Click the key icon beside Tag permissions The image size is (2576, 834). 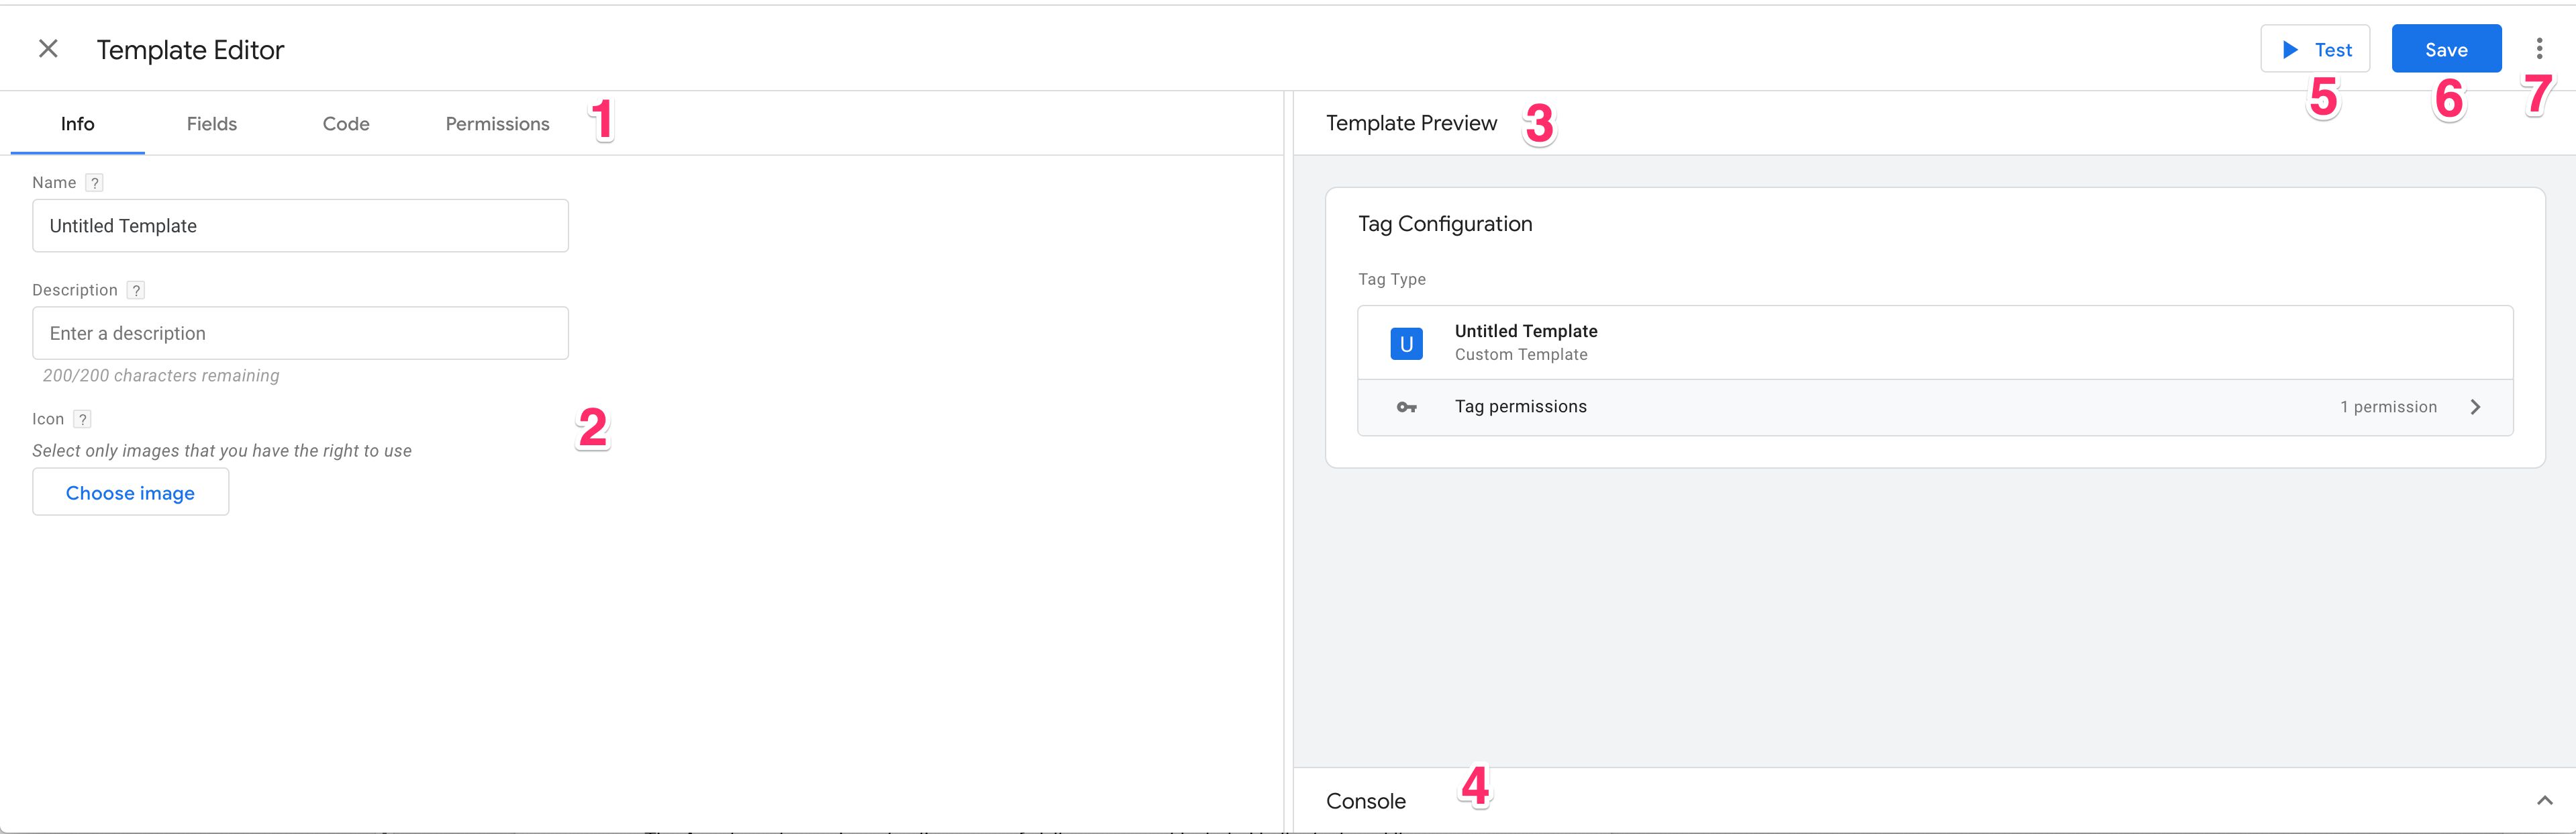tap(1406, 407)
